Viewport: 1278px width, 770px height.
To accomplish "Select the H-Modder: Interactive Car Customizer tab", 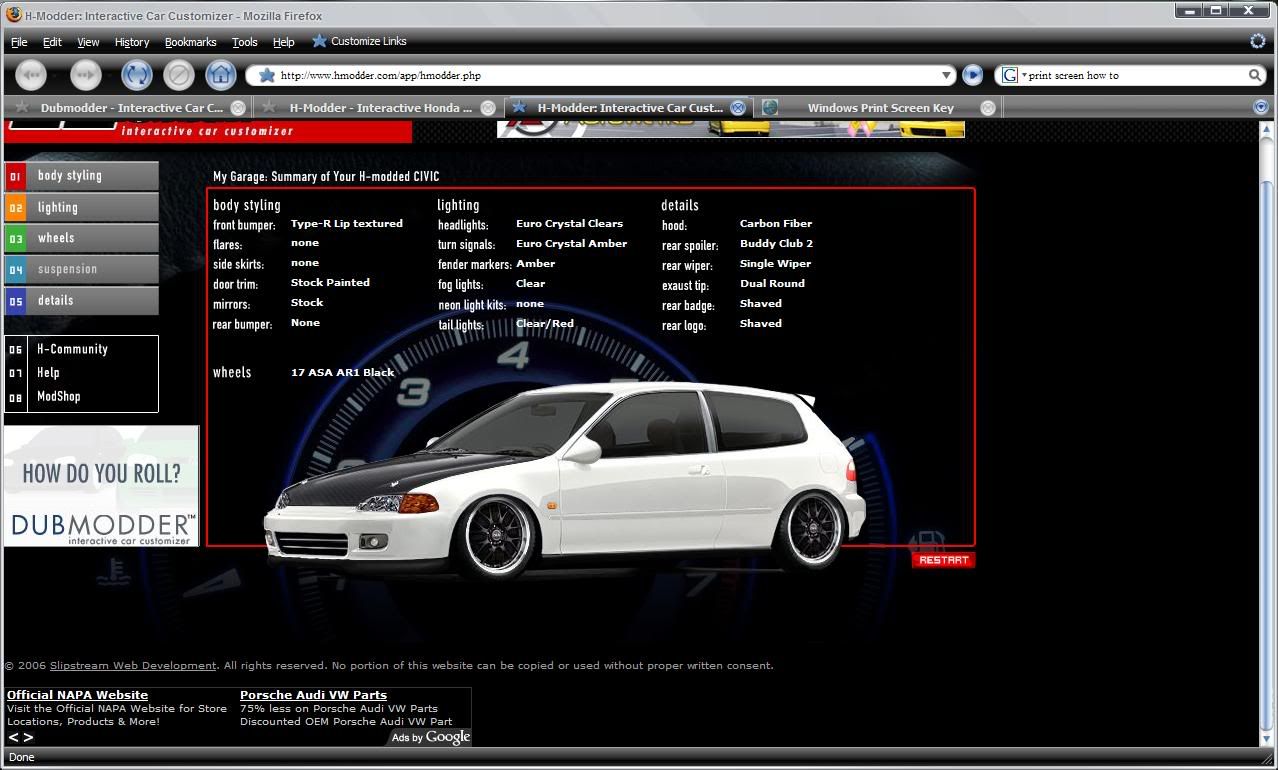I will point(628,108).
